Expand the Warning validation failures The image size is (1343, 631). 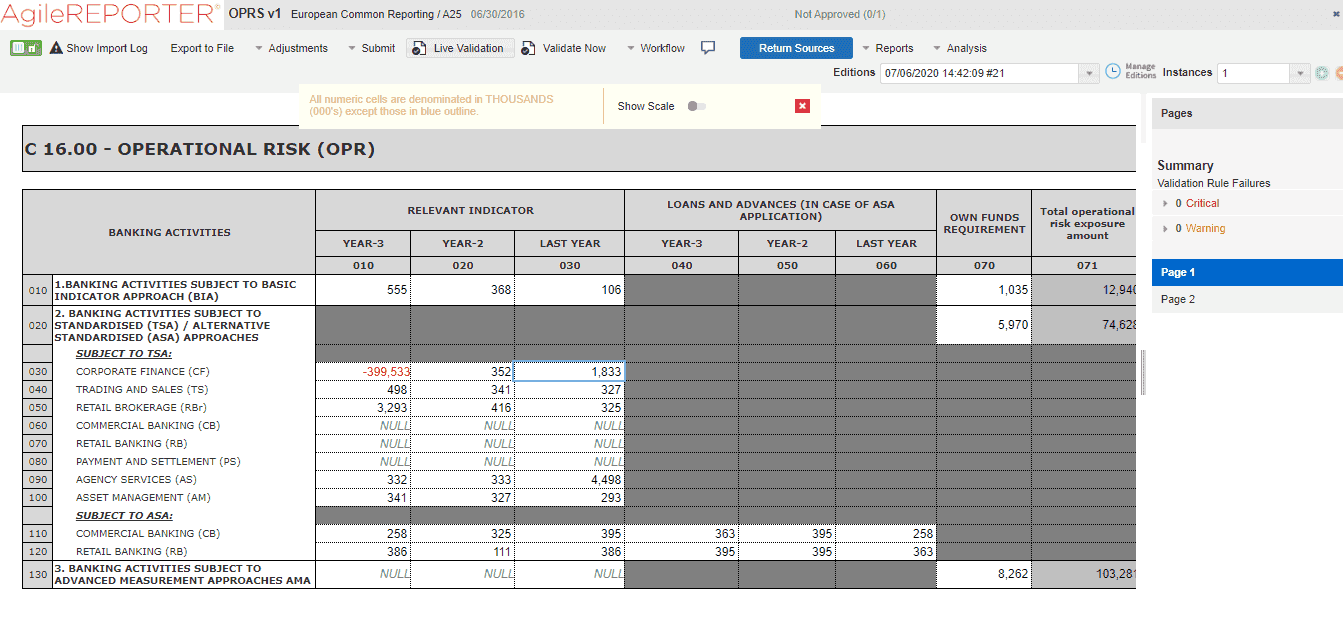pyautogui.click(x=1165, y=228)
